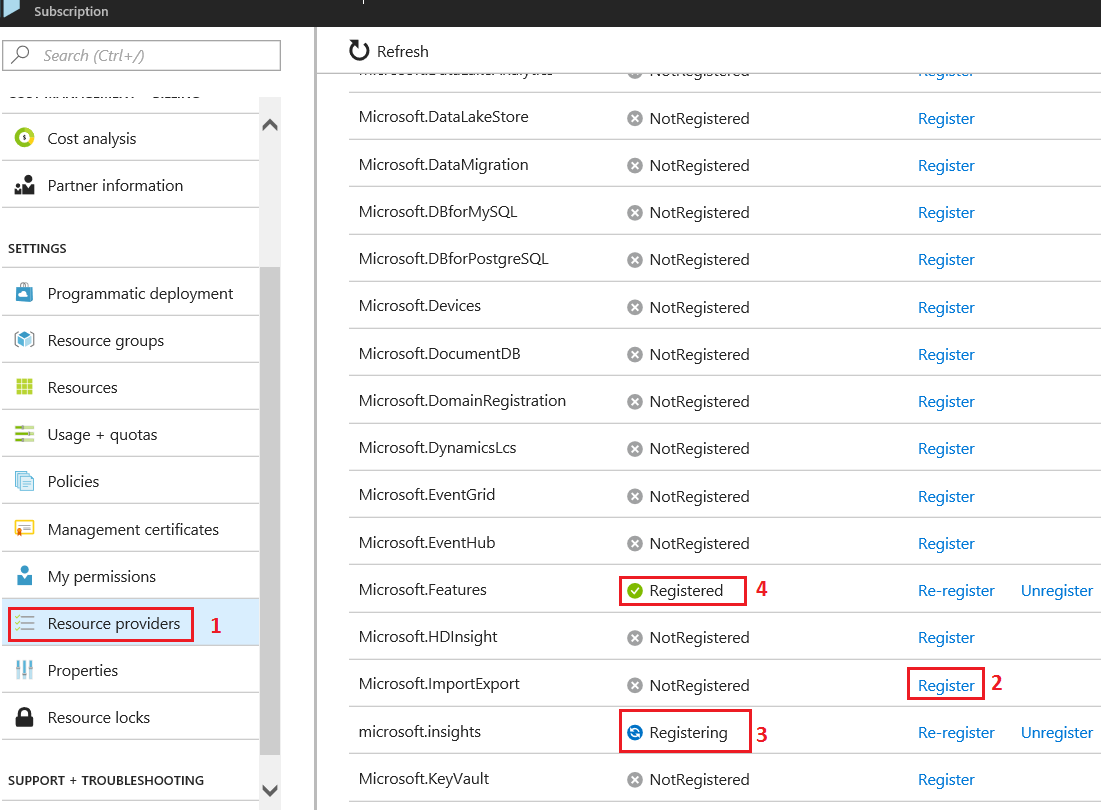Viewport: 1101px width, 810px height.
Task: Click the Resource locks padlock icon
Action: (25, 717)
